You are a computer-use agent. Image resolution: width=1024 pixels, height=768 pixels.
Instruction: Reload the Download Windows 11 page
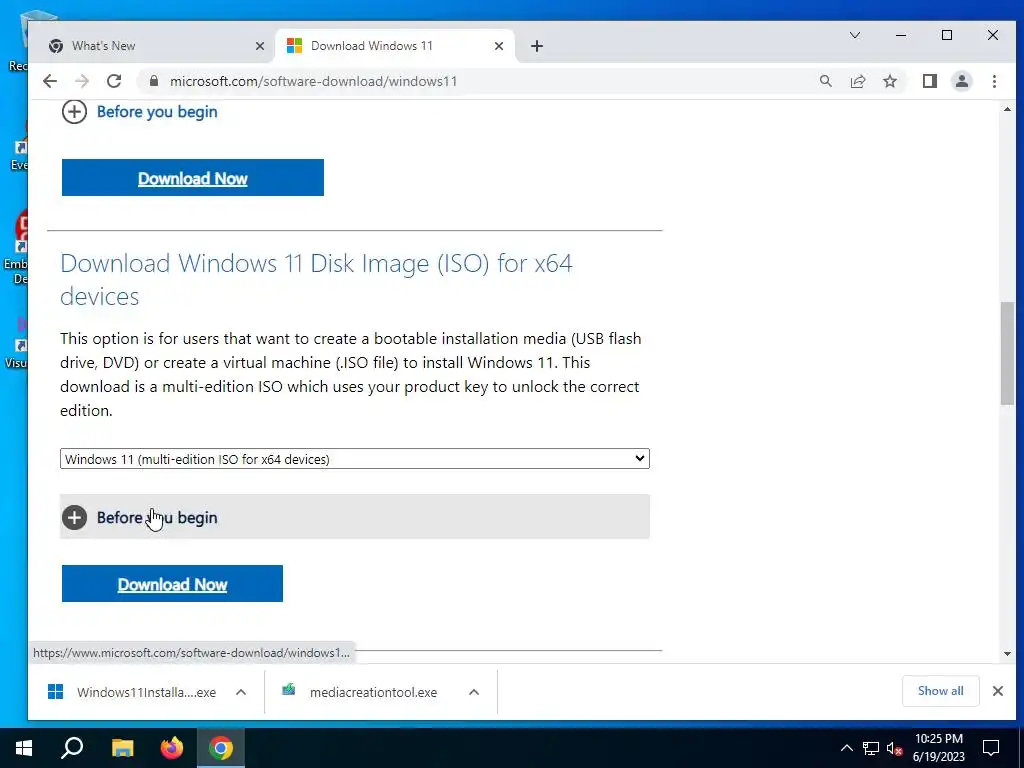click(114, 81)
